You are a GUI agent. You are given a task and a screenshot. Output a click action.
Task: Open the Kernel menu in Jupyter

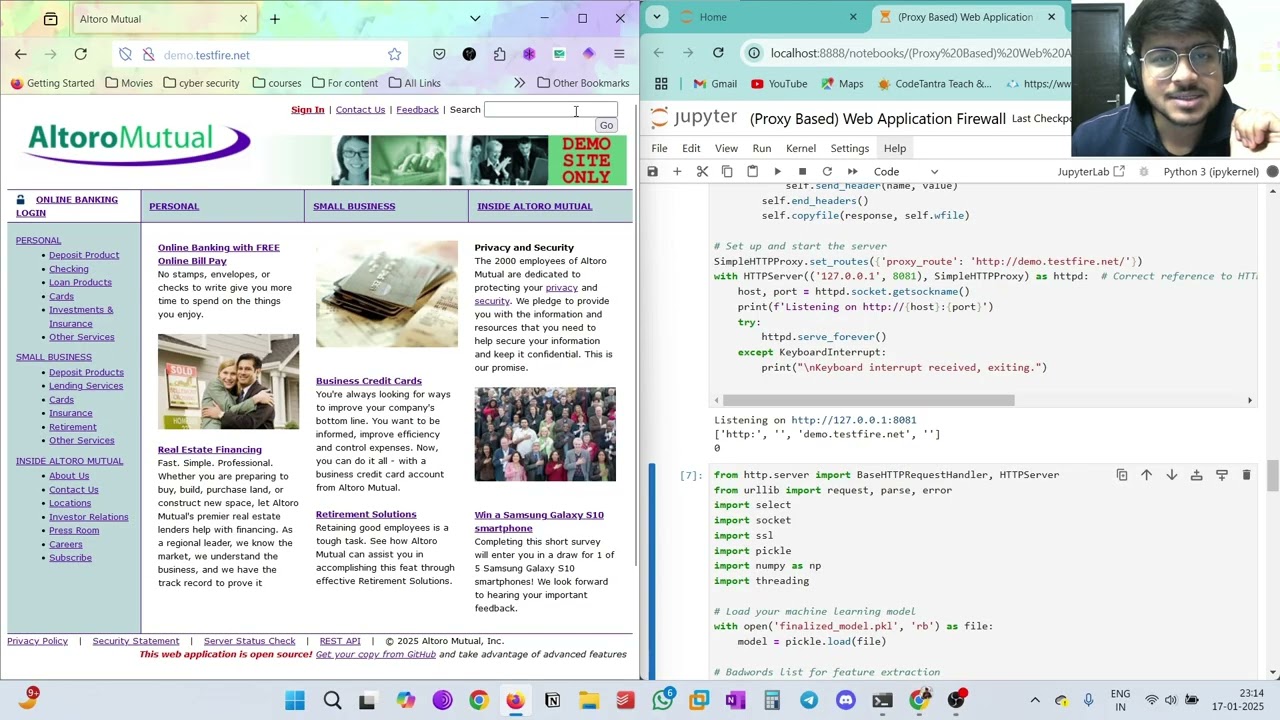(x=800, y=148)
